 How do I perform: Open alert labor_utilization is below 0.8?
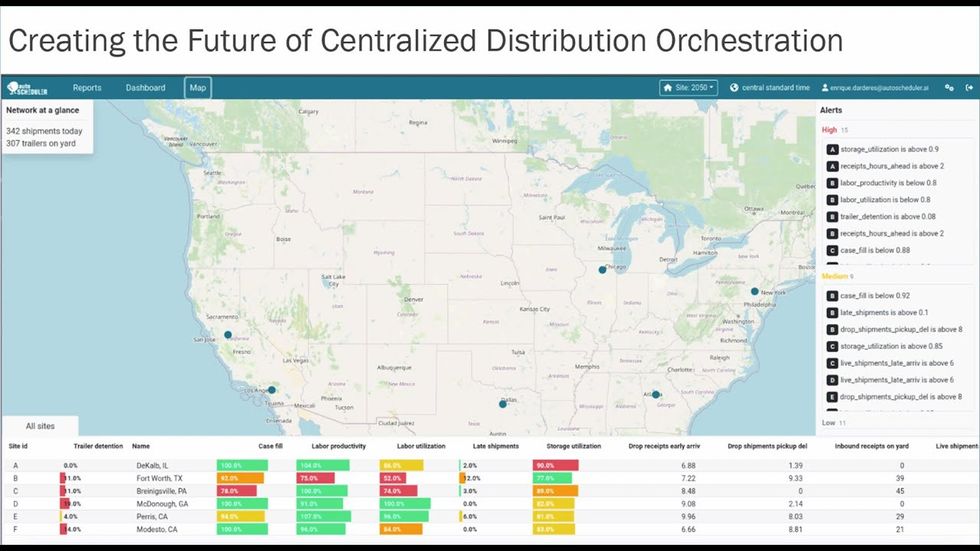(885, 200)
